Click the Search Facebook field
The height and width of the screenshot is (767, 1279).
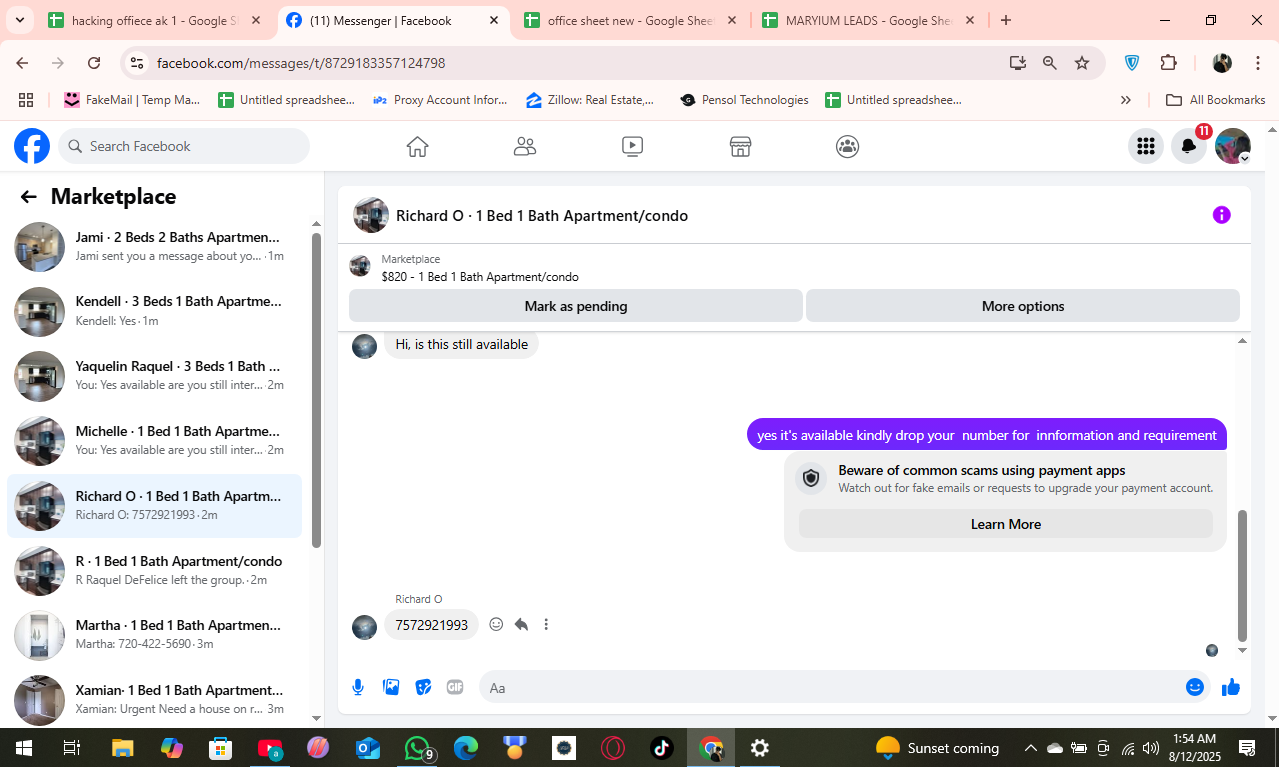[184, 146]
